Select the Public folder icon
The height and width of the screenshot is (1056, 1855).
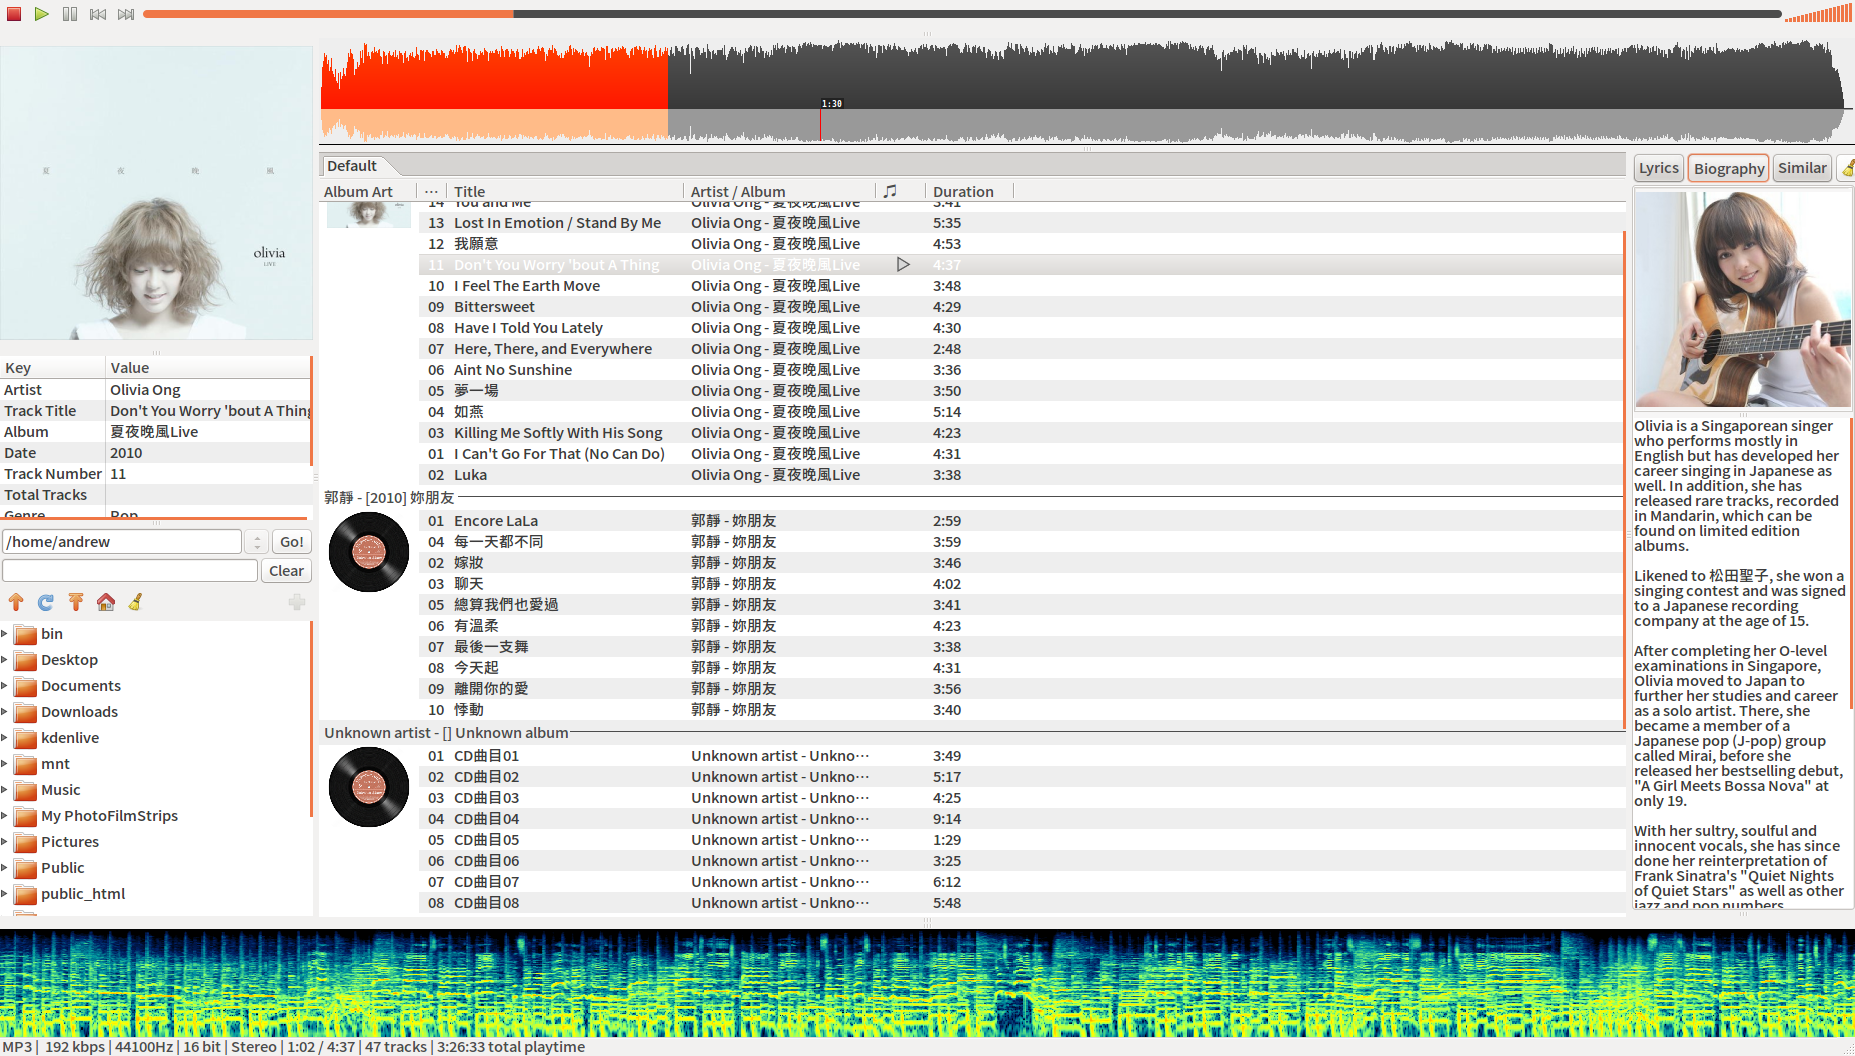coord(25,868)
